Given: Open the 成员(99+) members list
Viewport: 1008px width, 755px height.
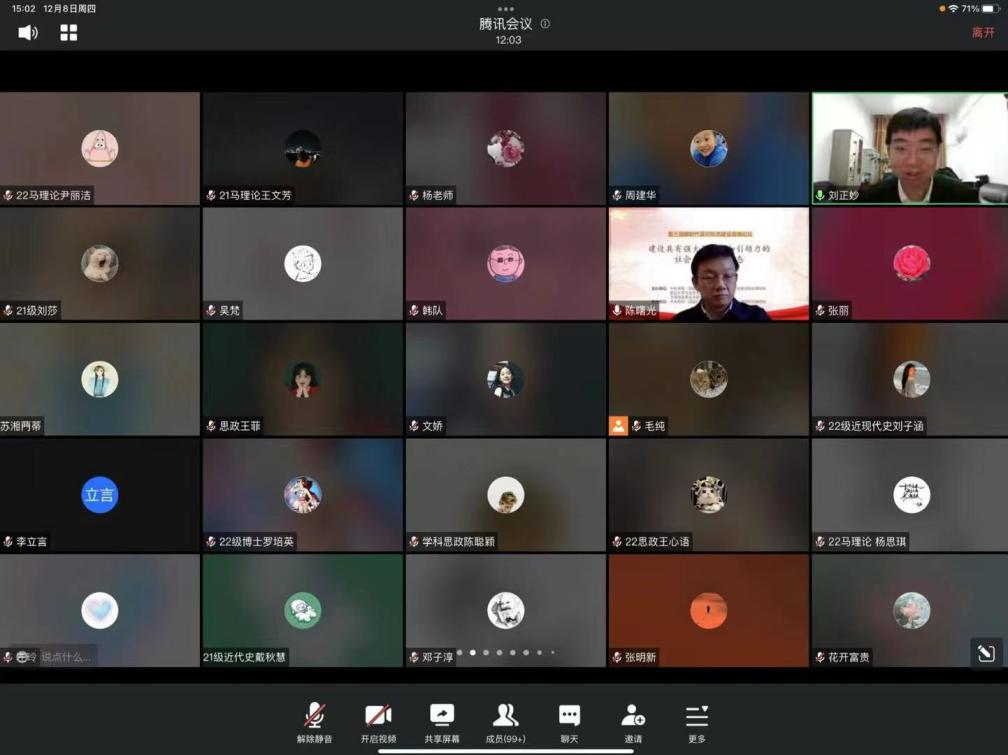Looking at the screenshot, I should tap(506, 722).
